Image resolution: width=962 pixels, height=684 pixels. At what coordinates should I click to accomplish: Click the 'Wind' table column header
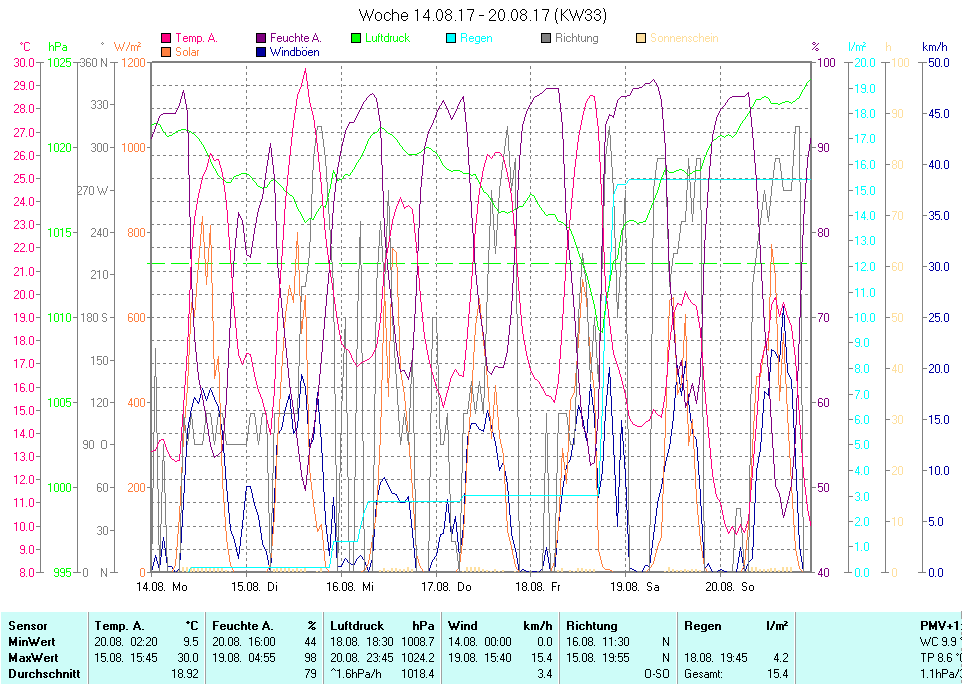[x=463, y=626]
